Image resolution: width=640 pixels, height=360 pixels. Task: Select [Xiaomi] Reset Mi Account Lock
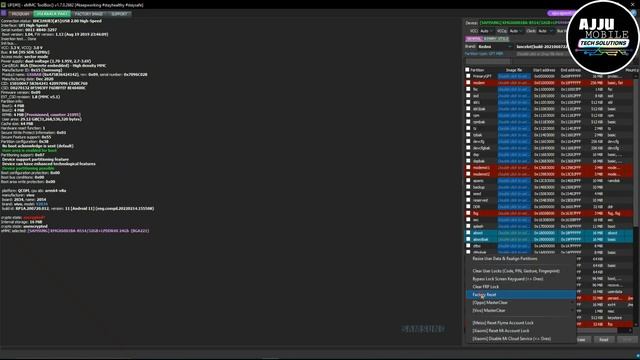[x=521, y=331]
